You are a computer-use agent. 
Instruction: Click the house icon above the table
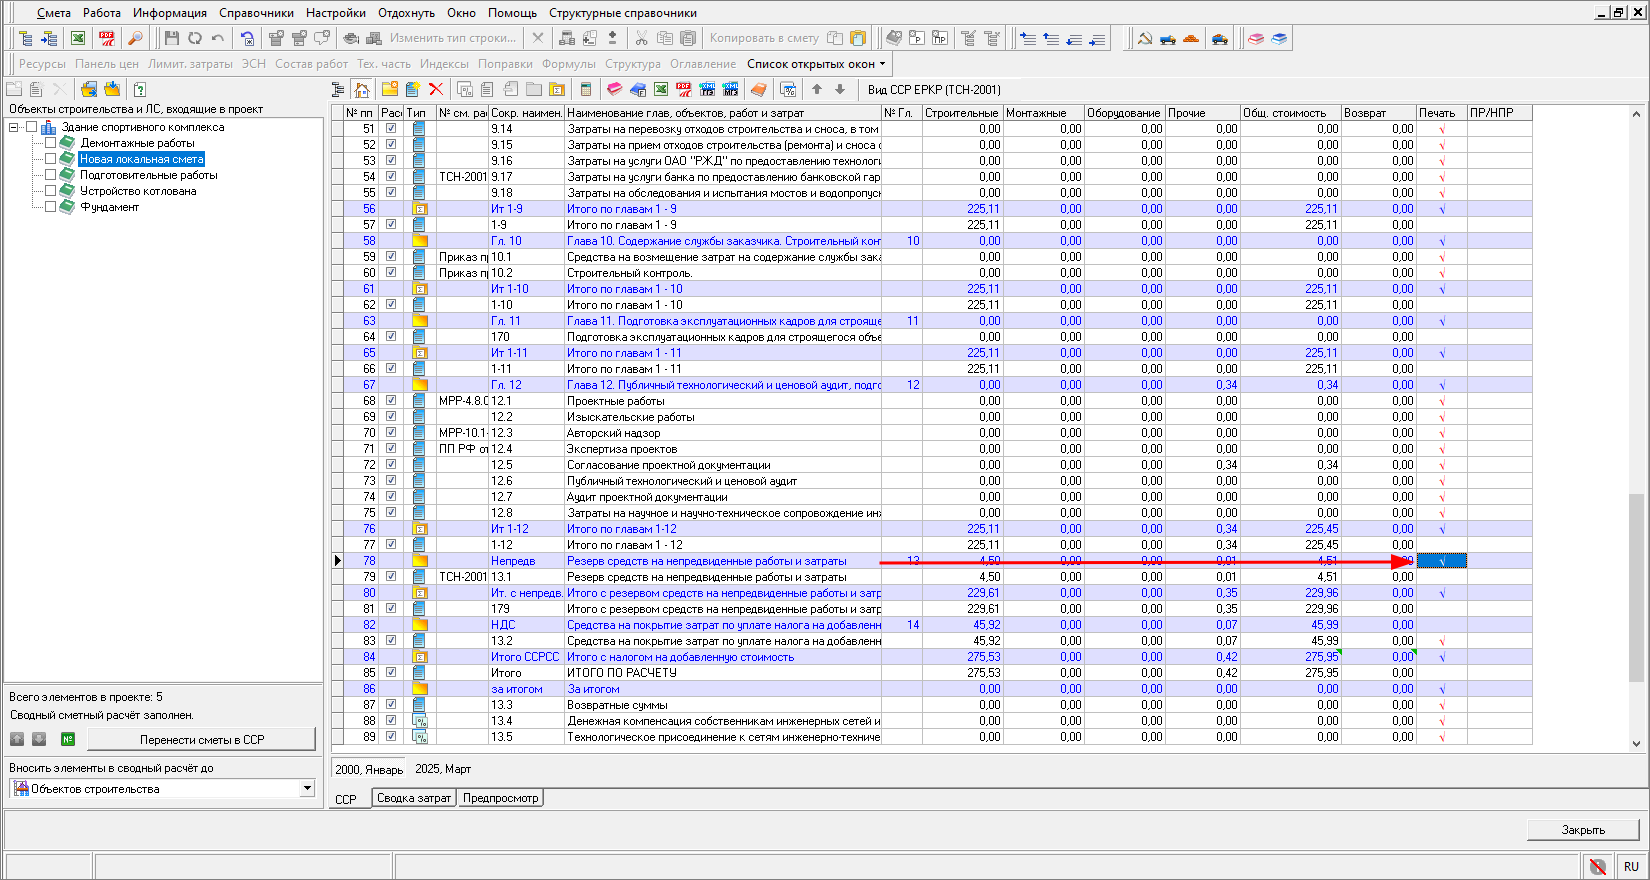click(x=362, y=89)
